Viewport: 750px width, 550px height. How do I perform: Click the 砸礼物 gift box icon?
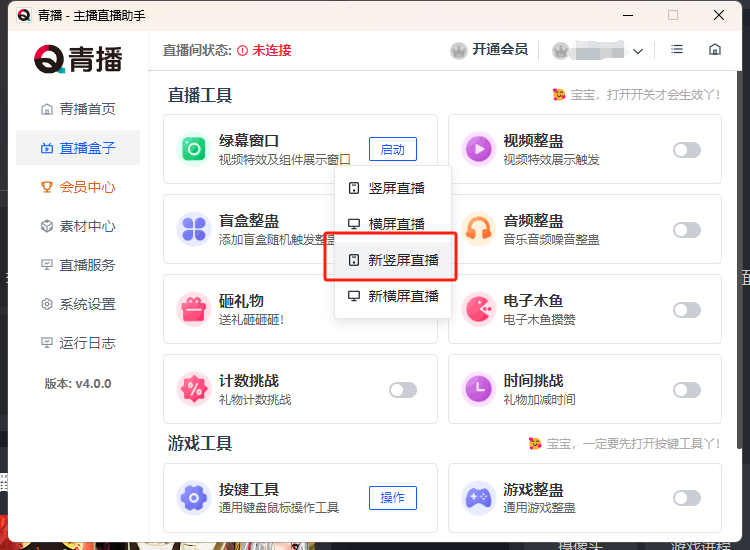click(194, 309)
